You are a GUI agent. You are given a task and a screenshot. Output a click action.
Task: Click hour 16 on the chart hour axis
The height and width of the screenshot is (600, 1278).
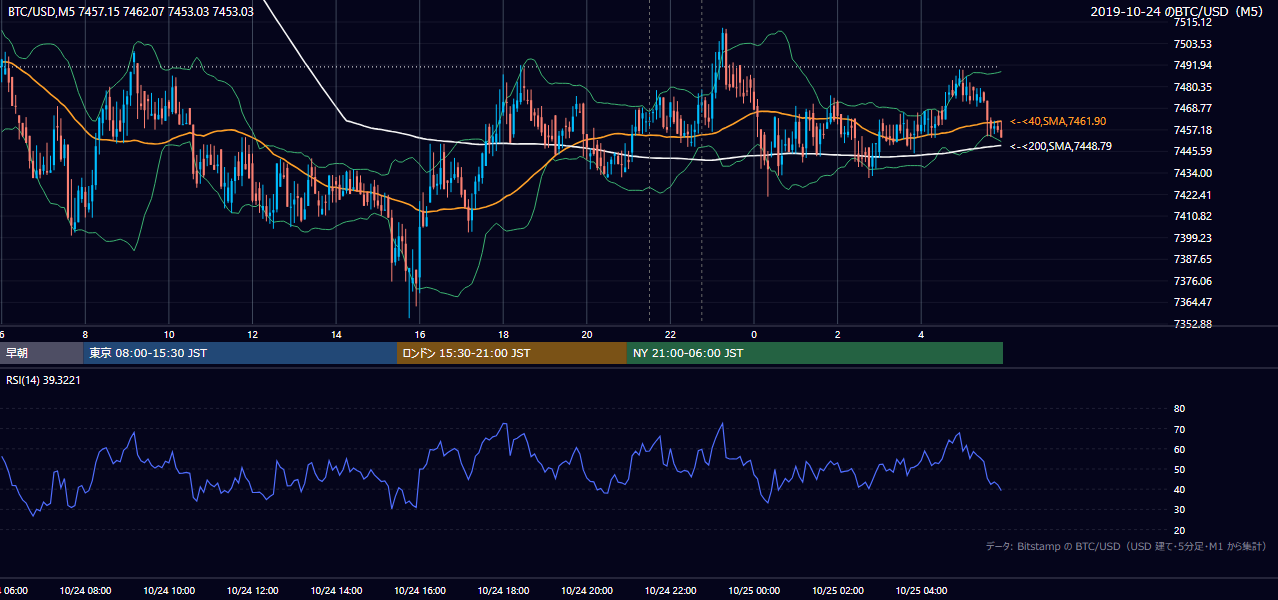point(420,334)
